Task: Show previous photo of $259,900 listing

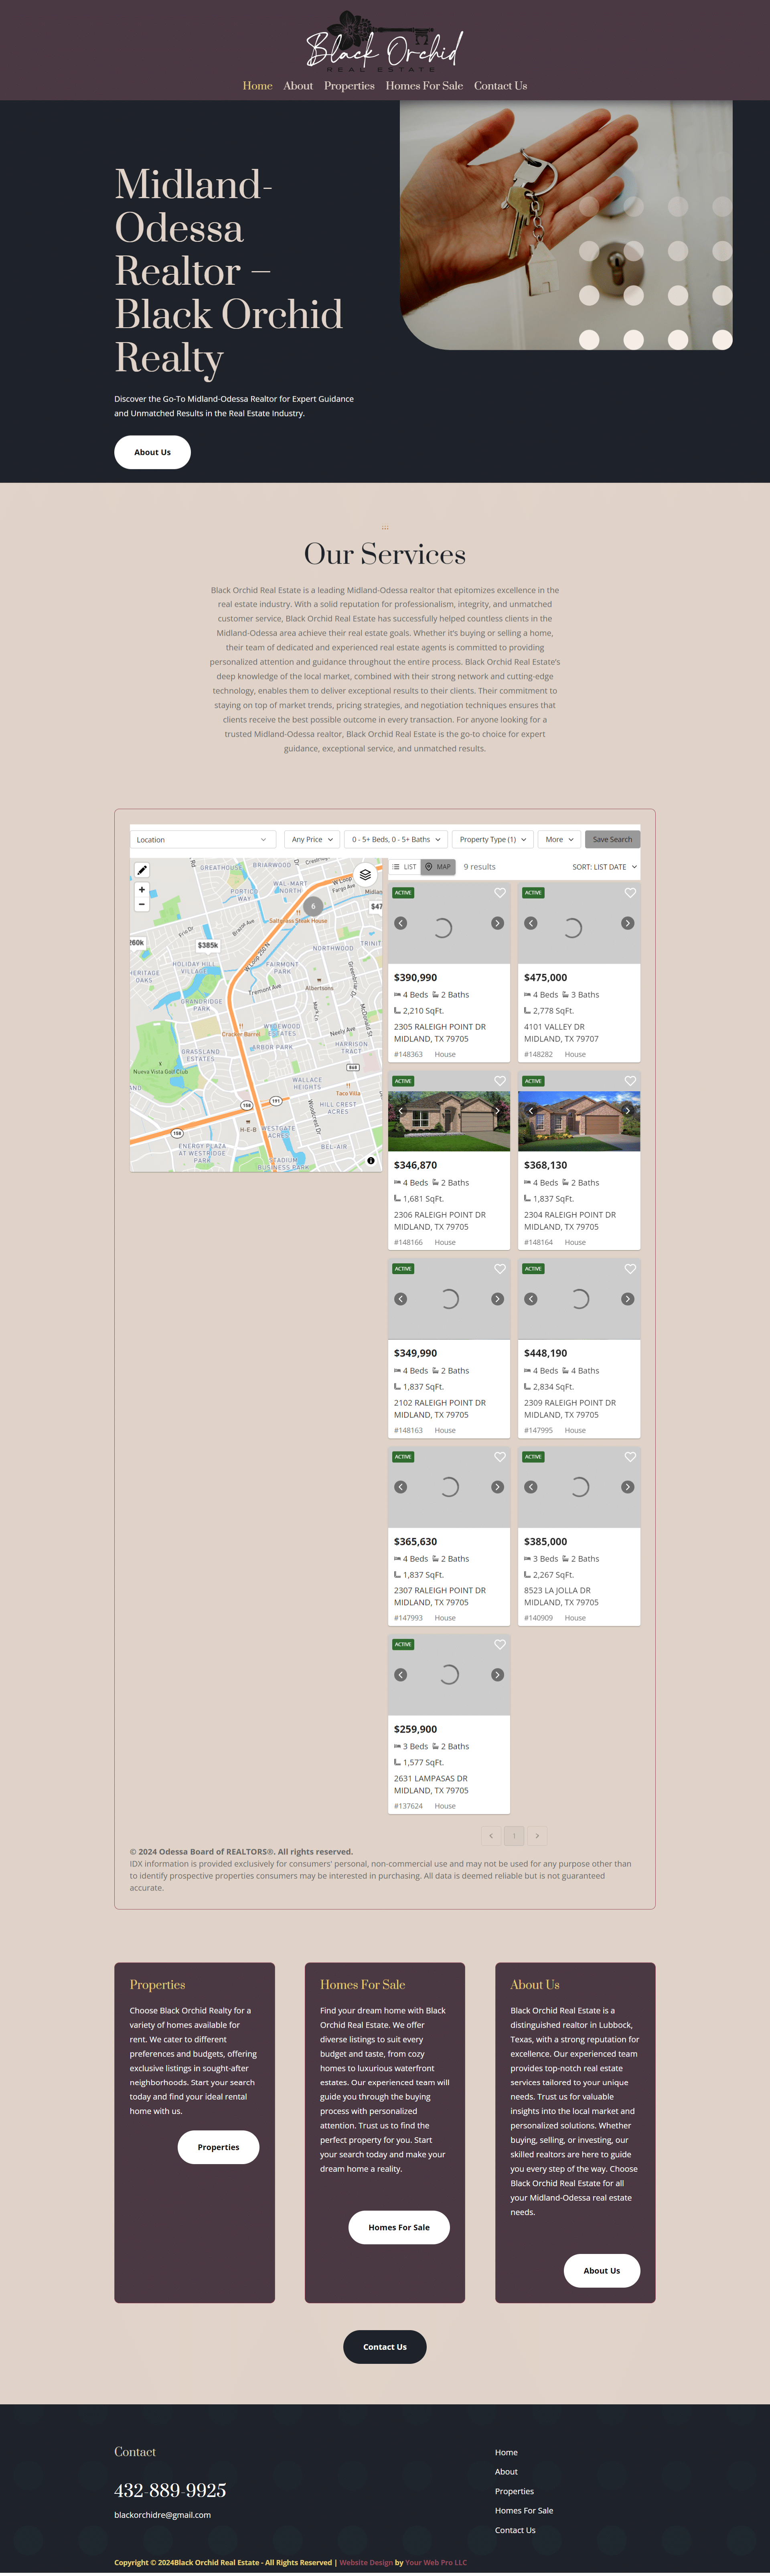Action: click(401, 1675)
